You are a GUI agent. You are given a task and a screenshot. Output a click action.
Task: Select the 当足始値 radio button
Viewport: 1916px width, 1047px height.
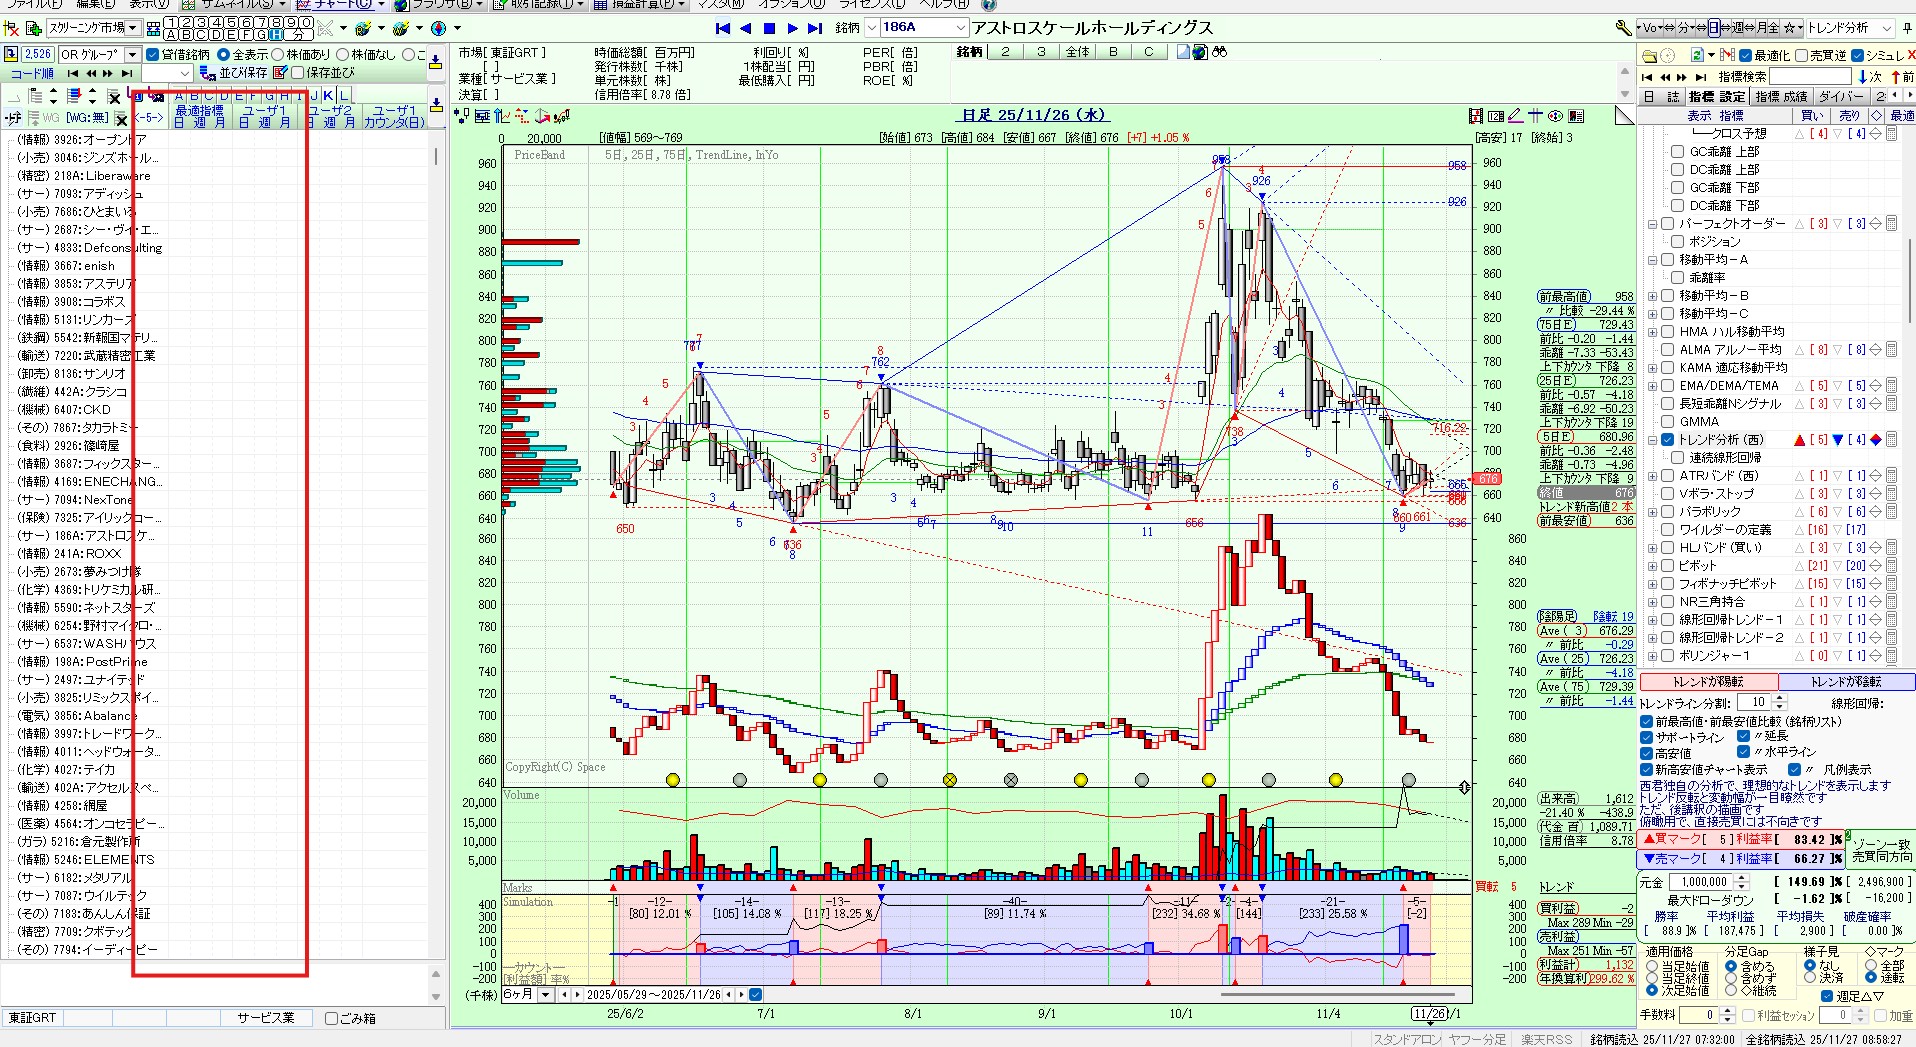(x=1652, y=967)
